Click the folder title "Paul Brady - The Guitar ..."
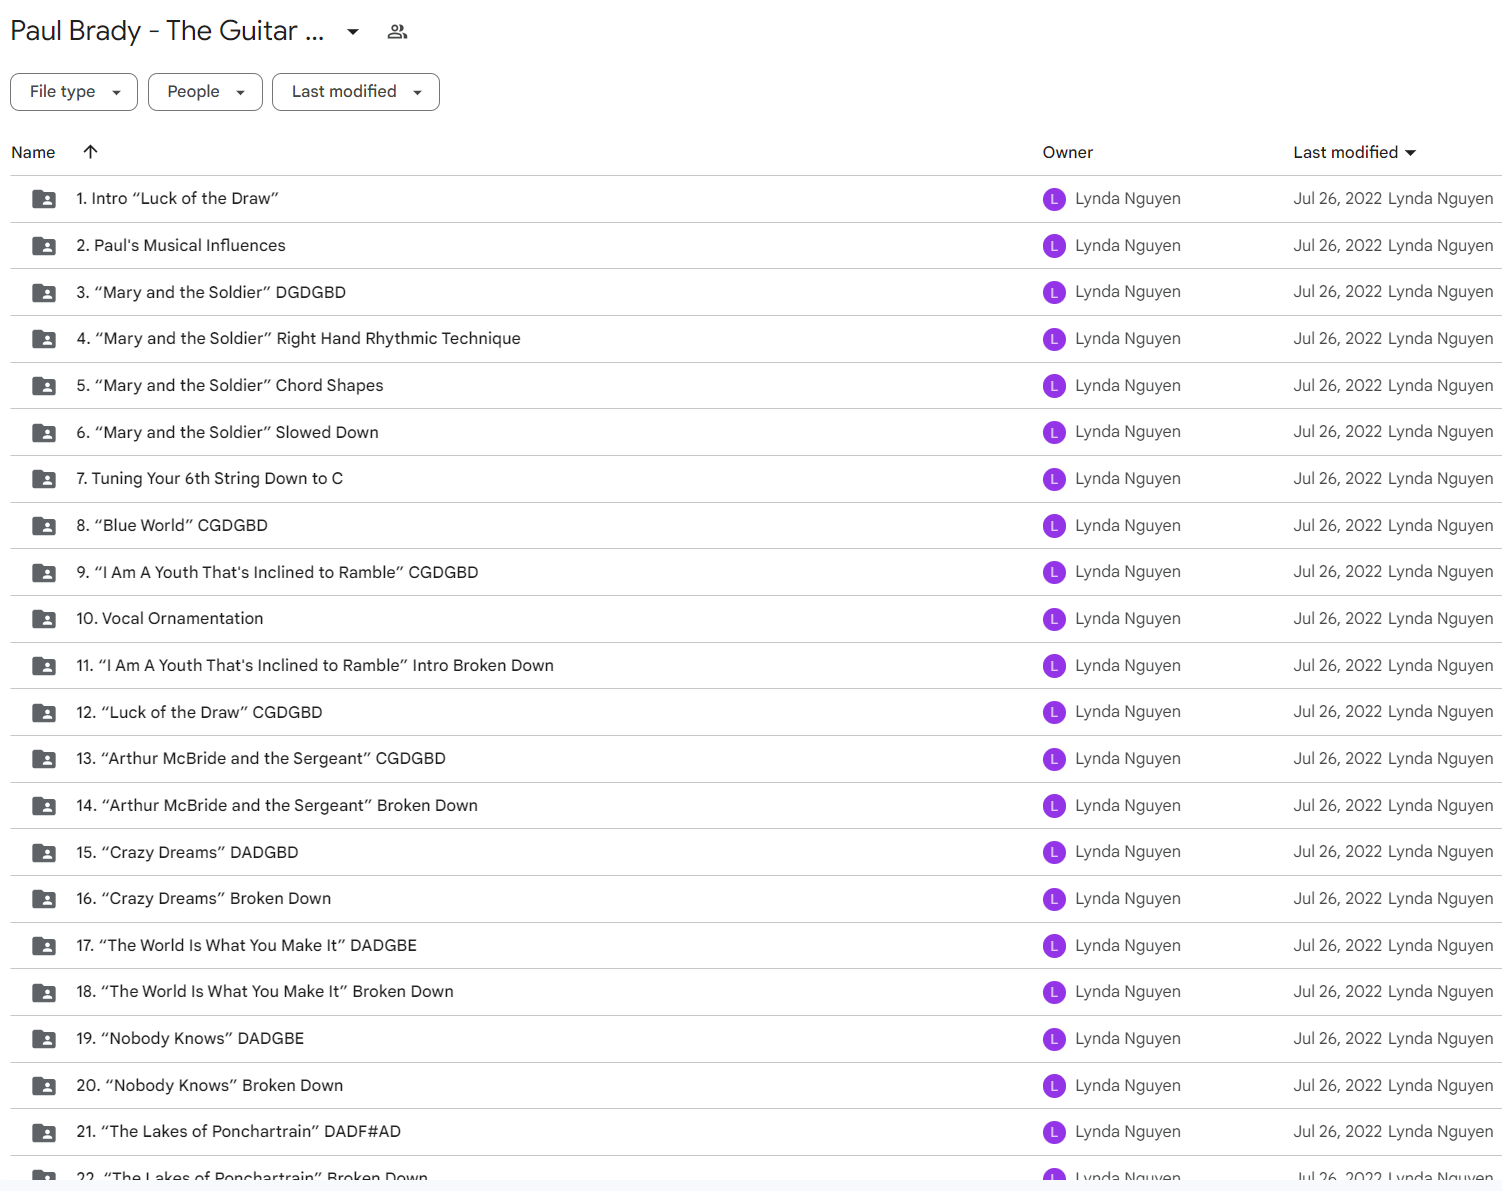 (x=167, y=31)
